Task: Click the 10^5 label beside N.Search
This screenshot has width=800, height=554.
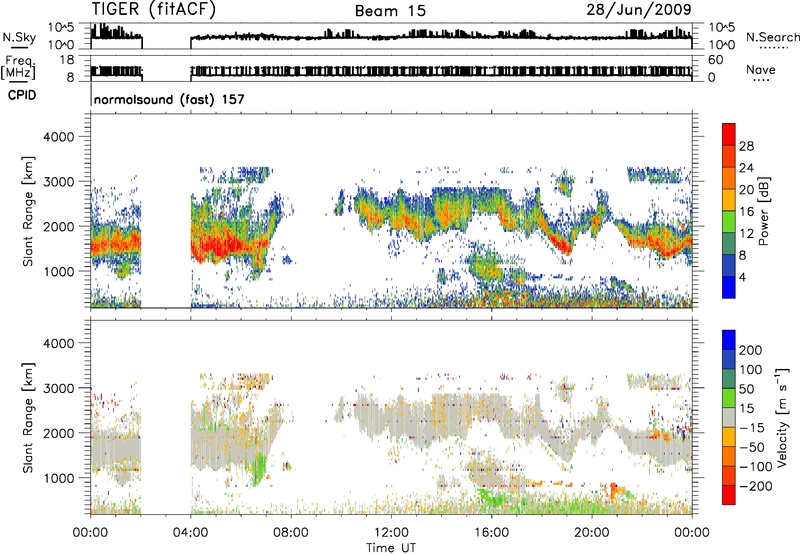Action: (721, 28)
